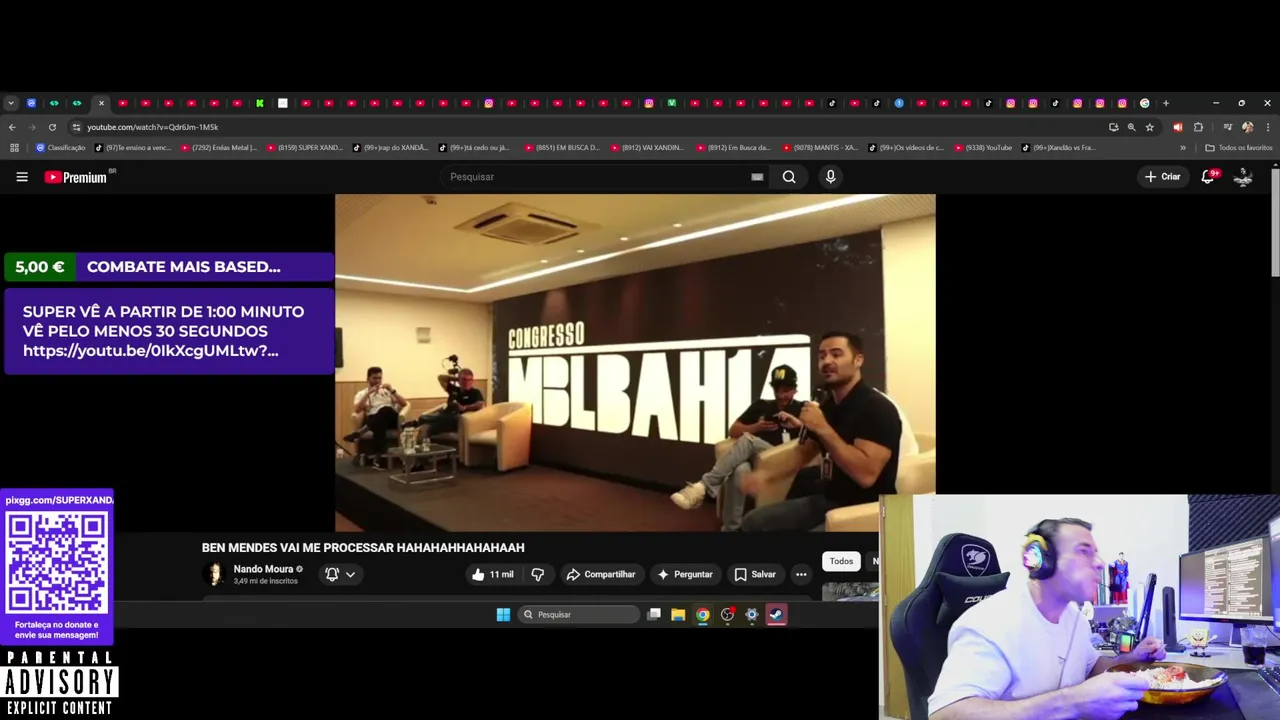
Task: Expand the subscription notification bell dropdown
Action: [x=340, y=574]
